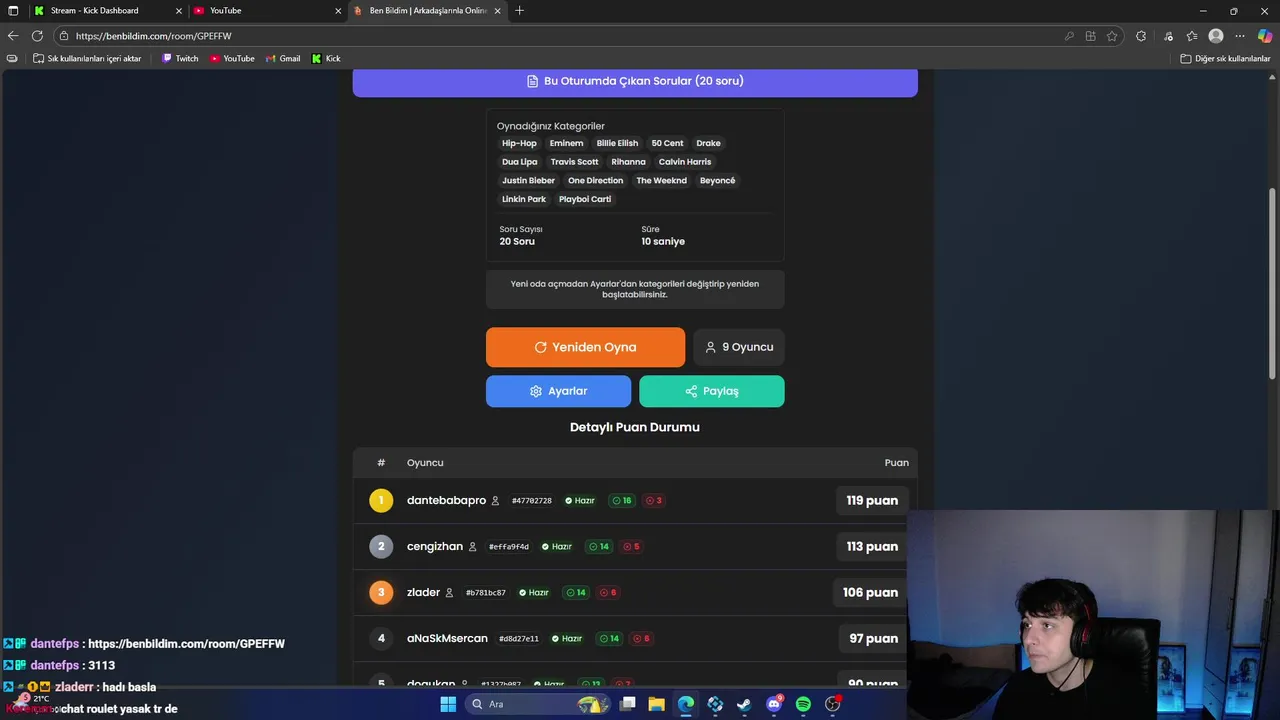The height and width of the screenshot is (720, 1280).
Task: Click the Paylaş share button
Action: [x=712, y=391]
